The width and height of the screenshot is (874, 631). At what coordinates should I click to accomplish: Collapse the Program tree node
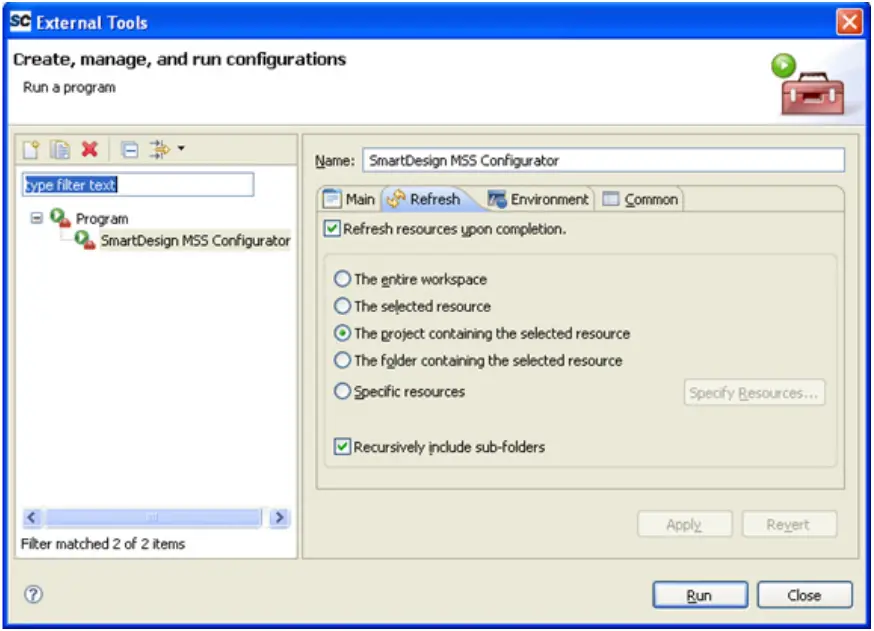[x=35, y=218]
